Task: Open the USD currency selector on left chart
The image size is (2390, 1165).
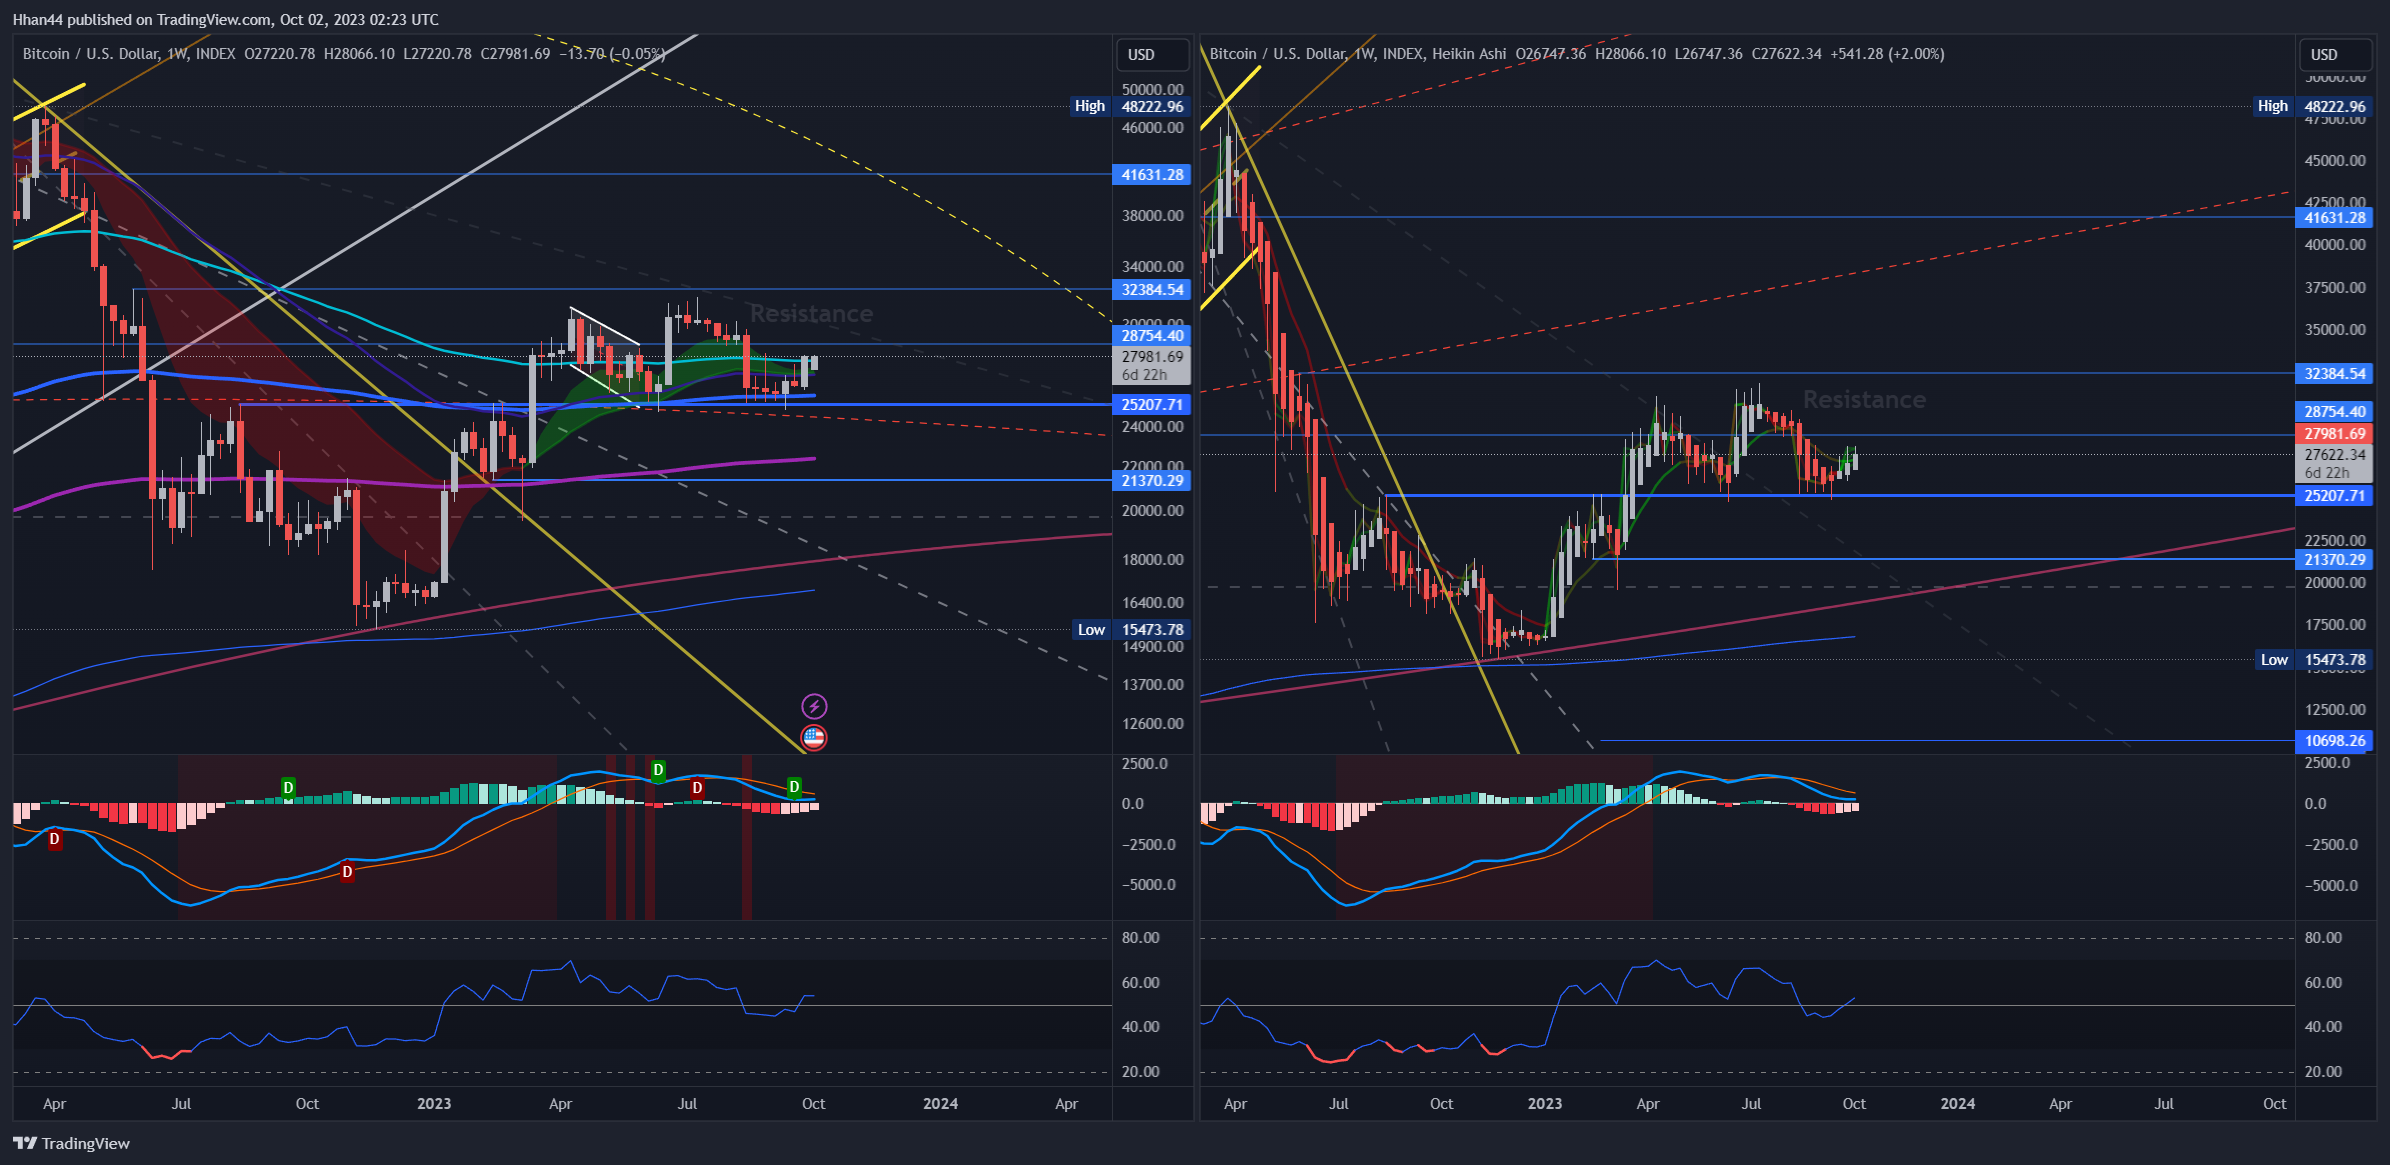Action: pyautogui.click(x=1152, y=54)
